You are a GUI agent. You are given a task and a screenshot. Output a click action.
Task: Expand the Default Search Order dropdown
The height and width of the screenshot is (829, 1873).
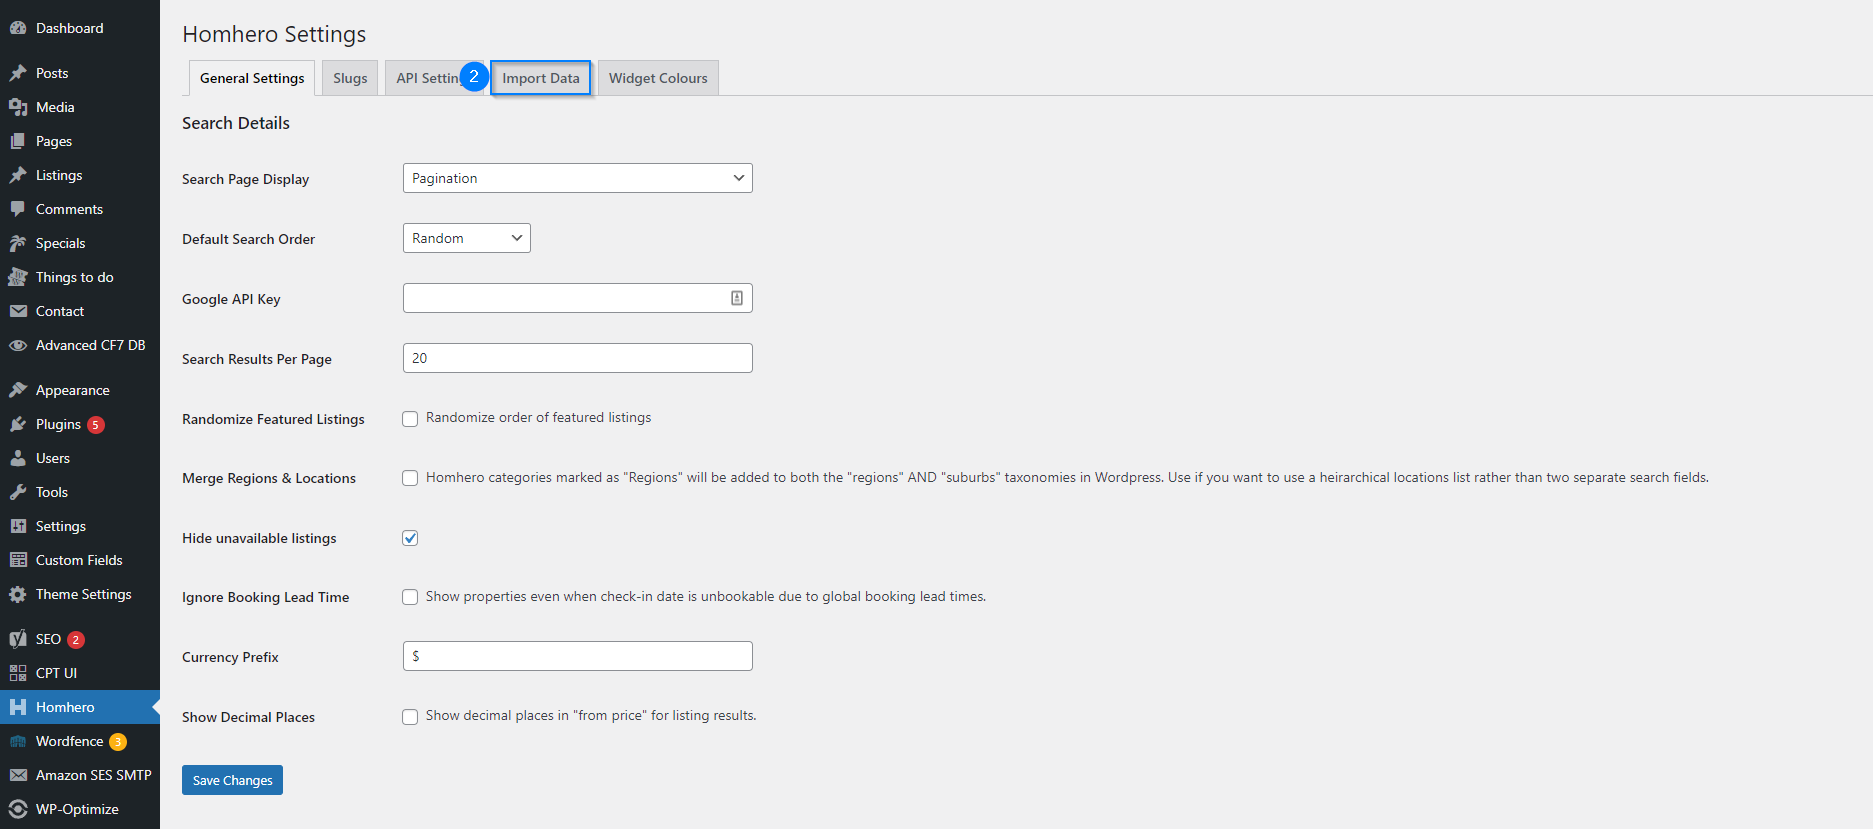pyautogui.click(x=466, y=238)
